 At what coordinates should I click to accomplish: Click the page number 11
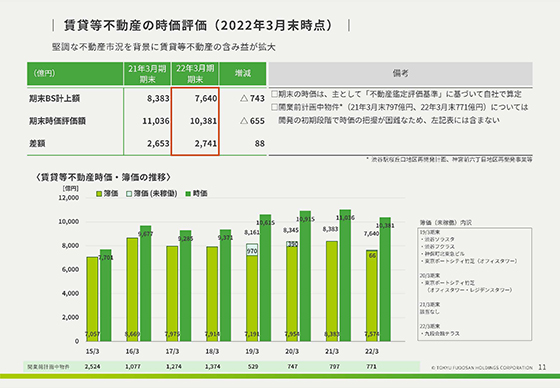point(542,367)
